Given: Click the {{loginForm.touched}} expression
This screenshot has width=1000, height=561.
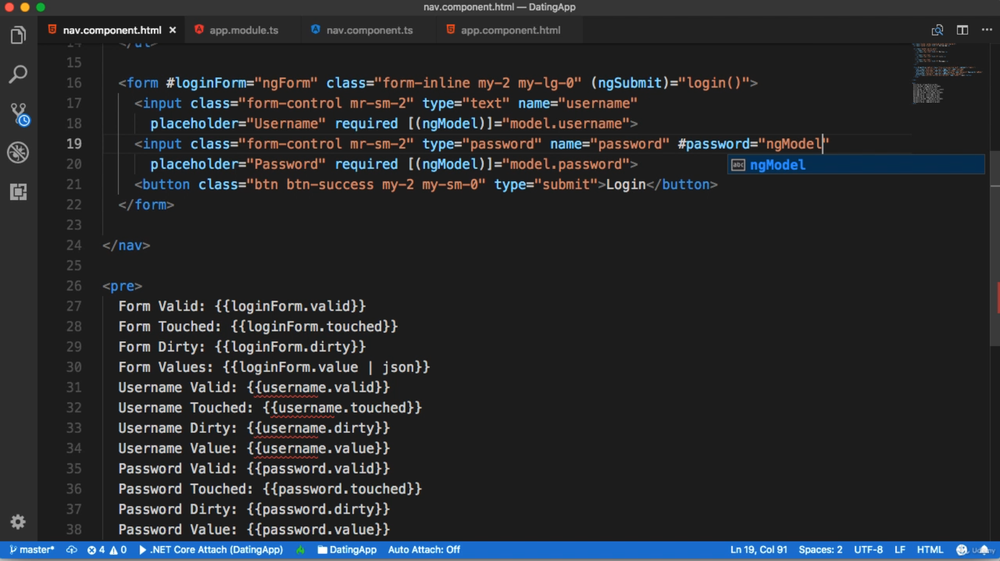Looking at the screenshot, I should click(x=314, y=326).
